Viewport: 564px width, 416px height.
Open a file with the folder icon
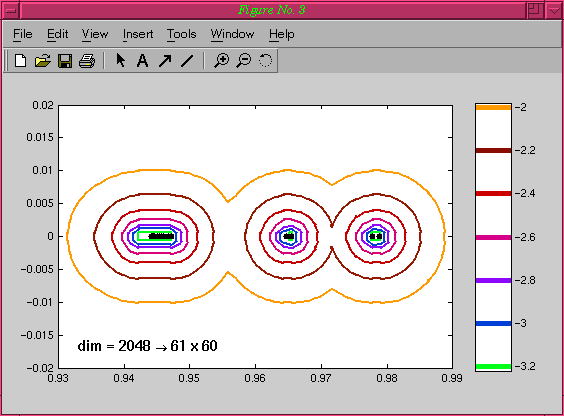(42, 60)
